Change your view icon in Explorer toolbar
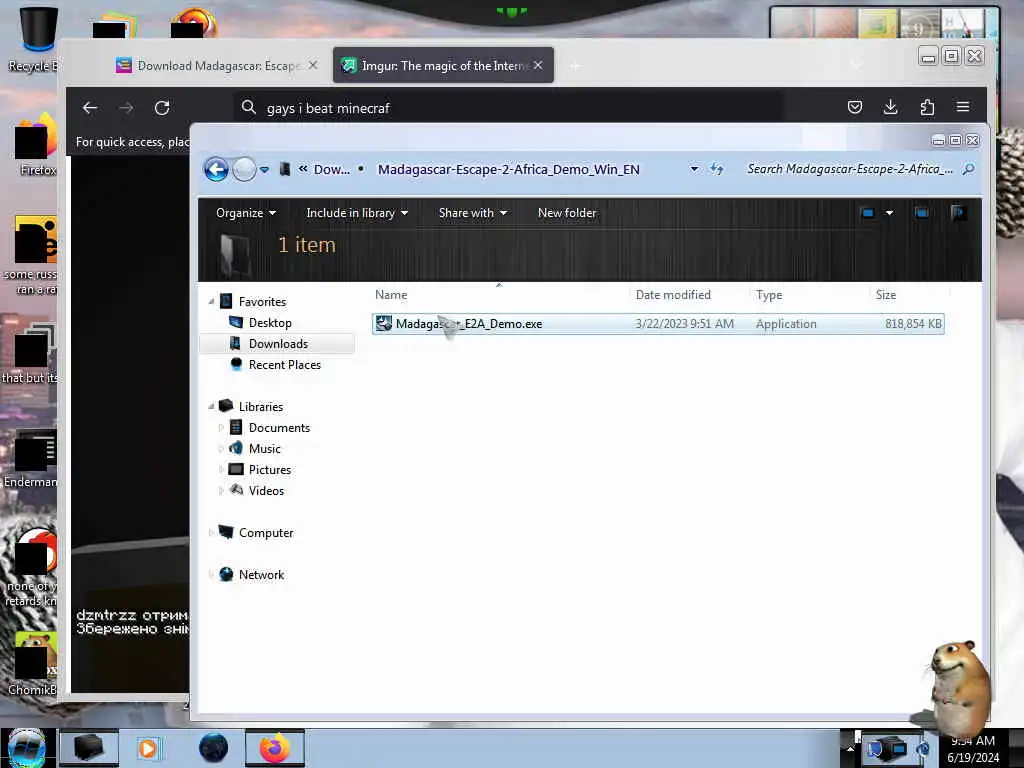The image size is (1024, 768). pyautogui.click(x=867, y=213)
